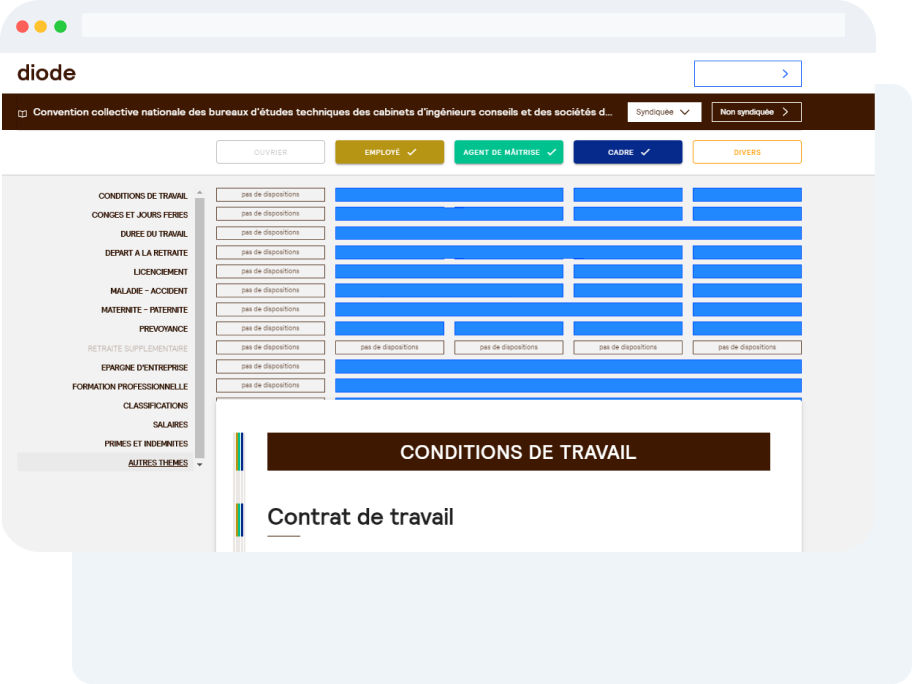The height and width of the screenshot is (684, 912).
Task: Click Divers blue bar for Conditions de travail
Action: pos(747,195)
